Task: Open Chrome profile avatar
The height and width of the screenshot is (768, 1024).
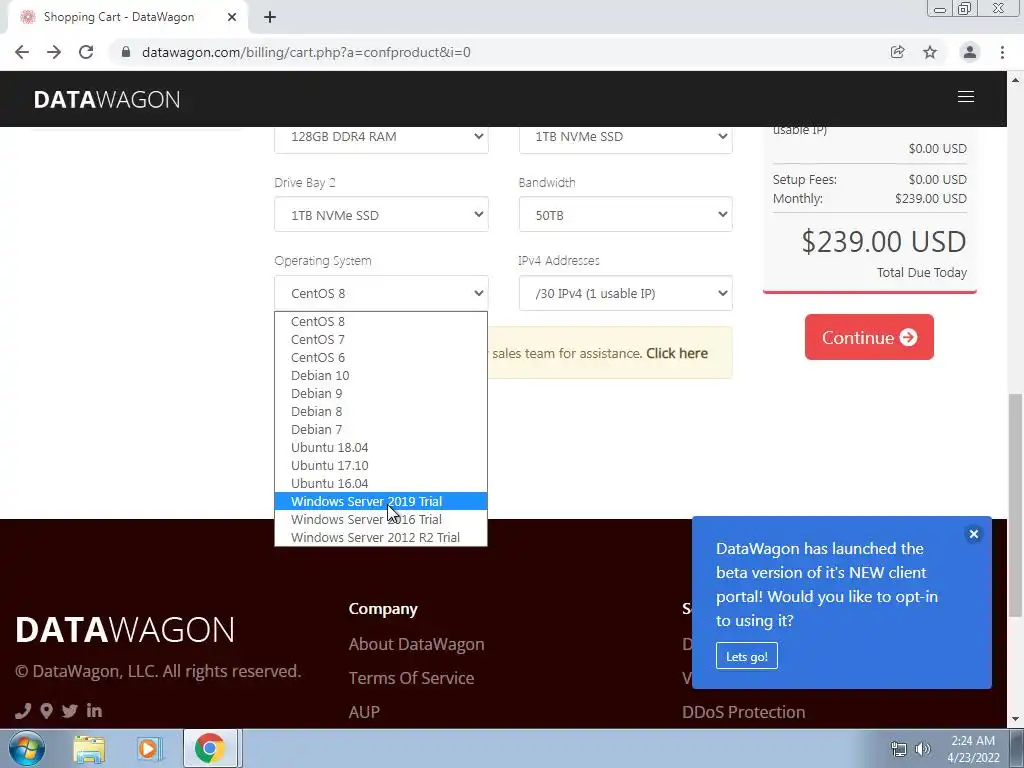Action: pyautogui.click(x=970, y=52)
